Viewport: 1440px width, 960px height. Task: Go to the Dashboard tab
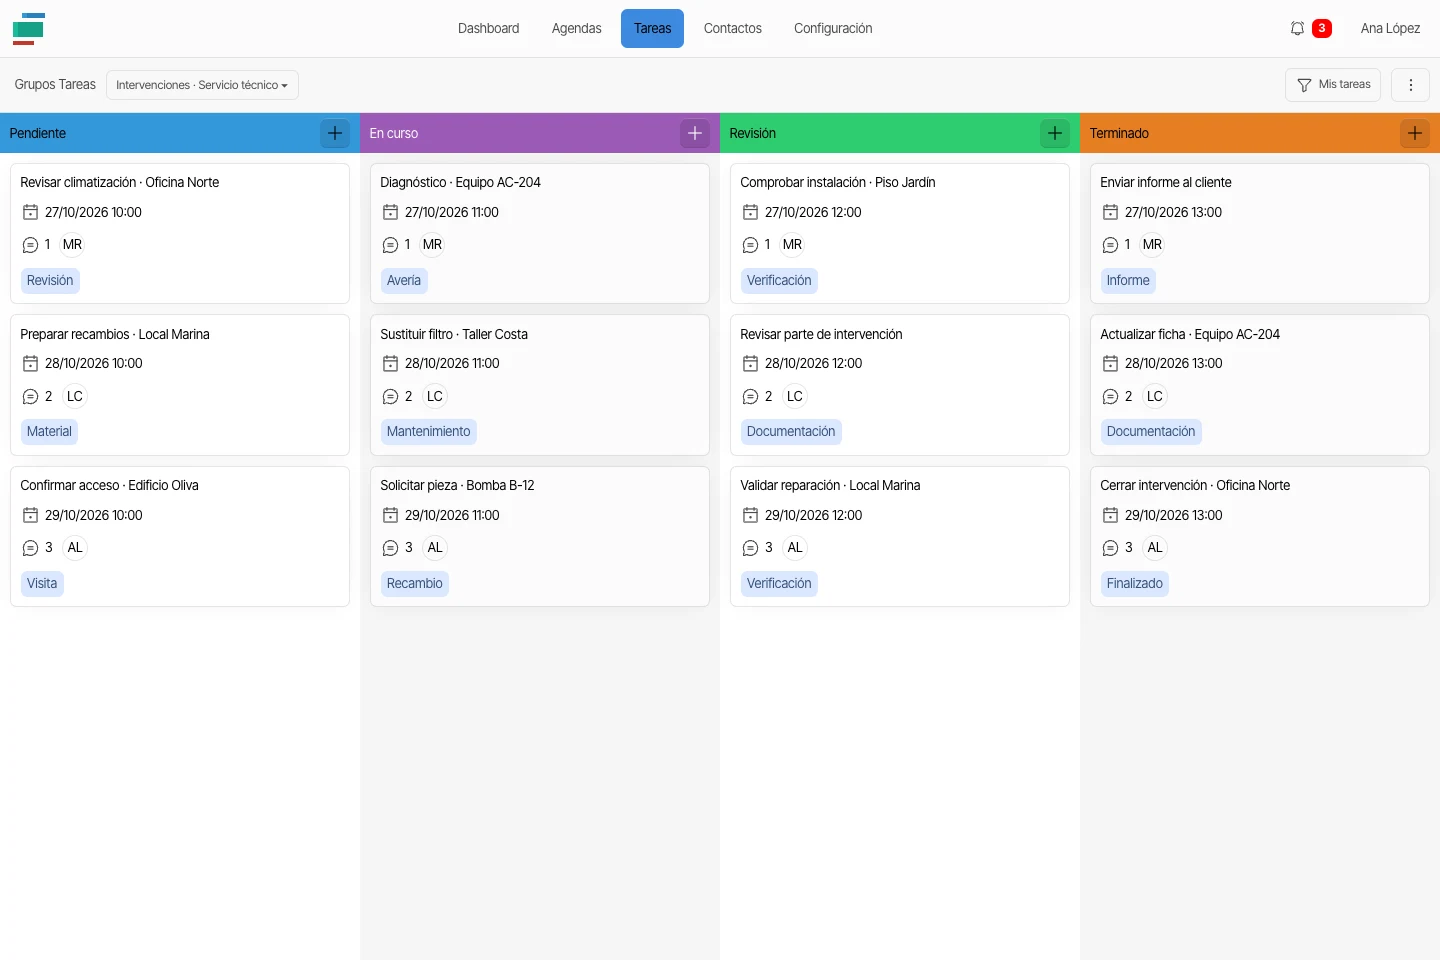[488, 29]
